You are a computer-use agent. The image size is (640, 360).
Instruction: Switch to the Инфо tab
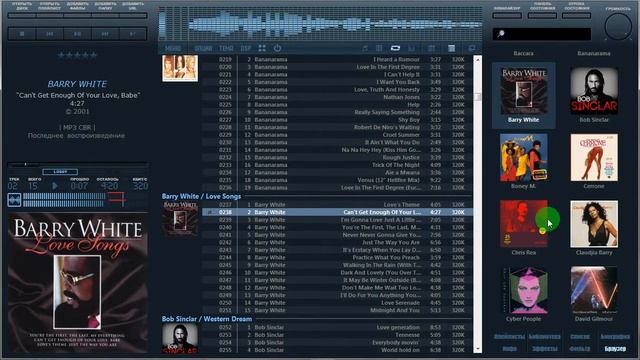509,349
